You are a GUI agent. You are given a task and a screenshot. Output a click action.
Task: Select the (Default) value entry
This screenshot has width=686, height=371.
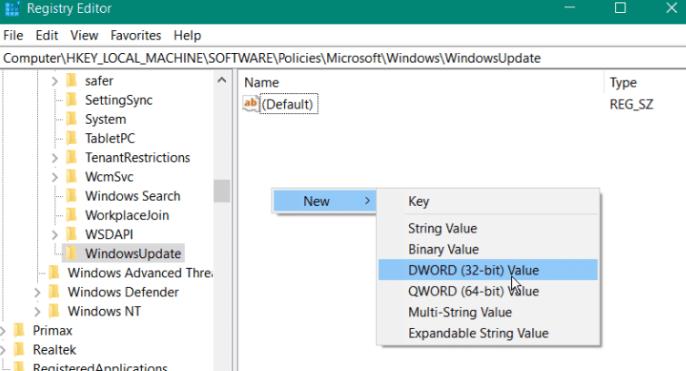288,104
